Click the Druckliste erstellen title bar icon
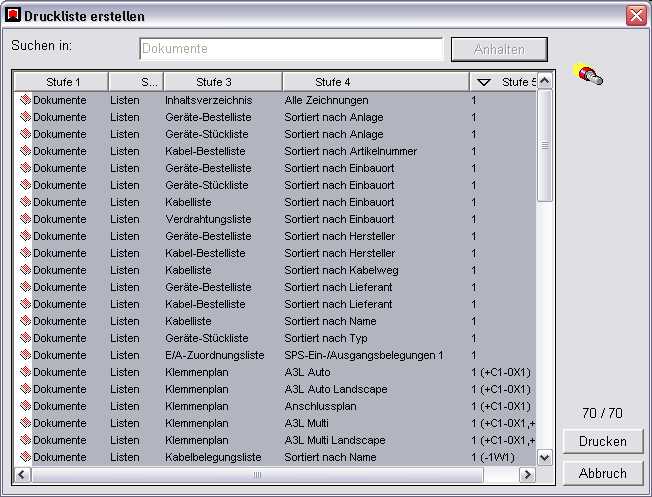Screen dimensions: 652x497 pyautogui.click(x=13, y=15)
